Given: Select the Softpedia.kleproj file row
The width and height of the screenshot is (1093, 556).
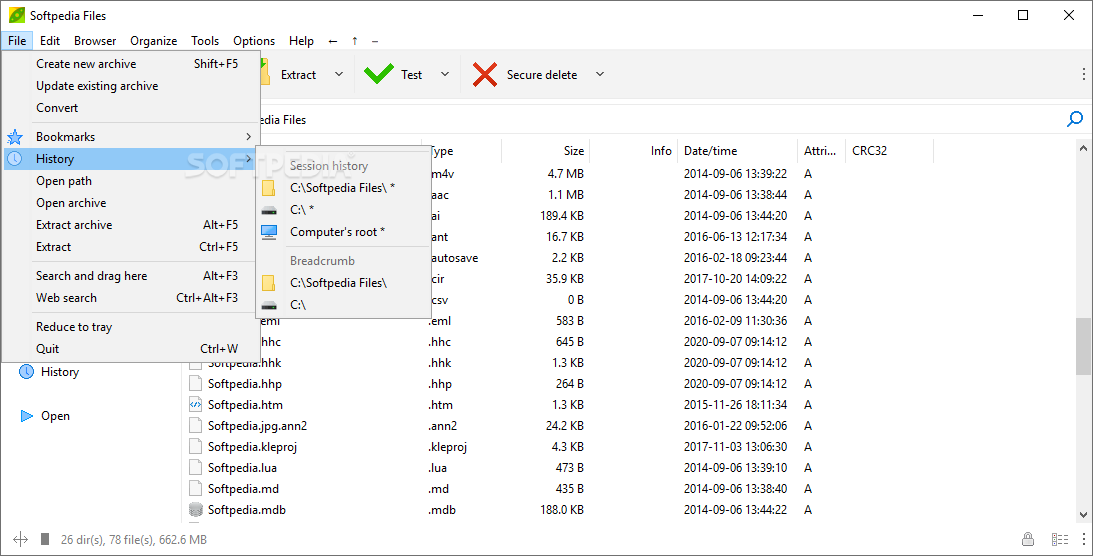Looking at the screenshot, I should (x=627, y=447).
